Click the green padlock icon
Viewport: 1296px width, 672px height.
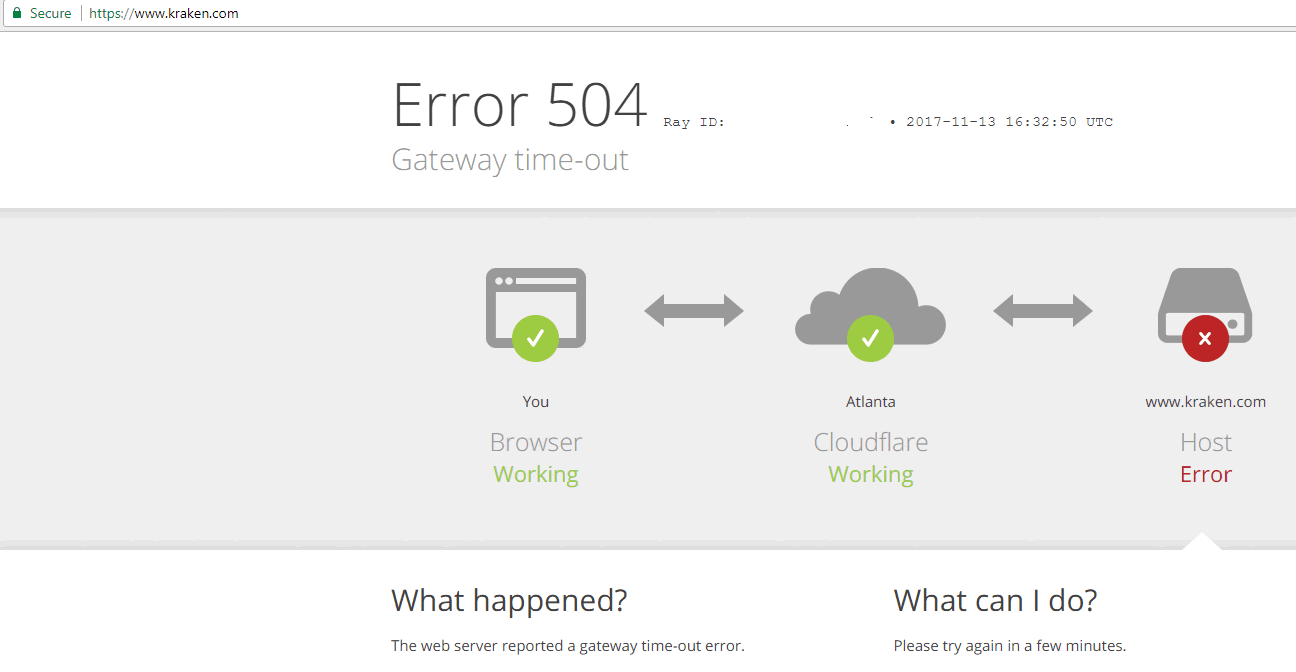(x=16, y=13)
